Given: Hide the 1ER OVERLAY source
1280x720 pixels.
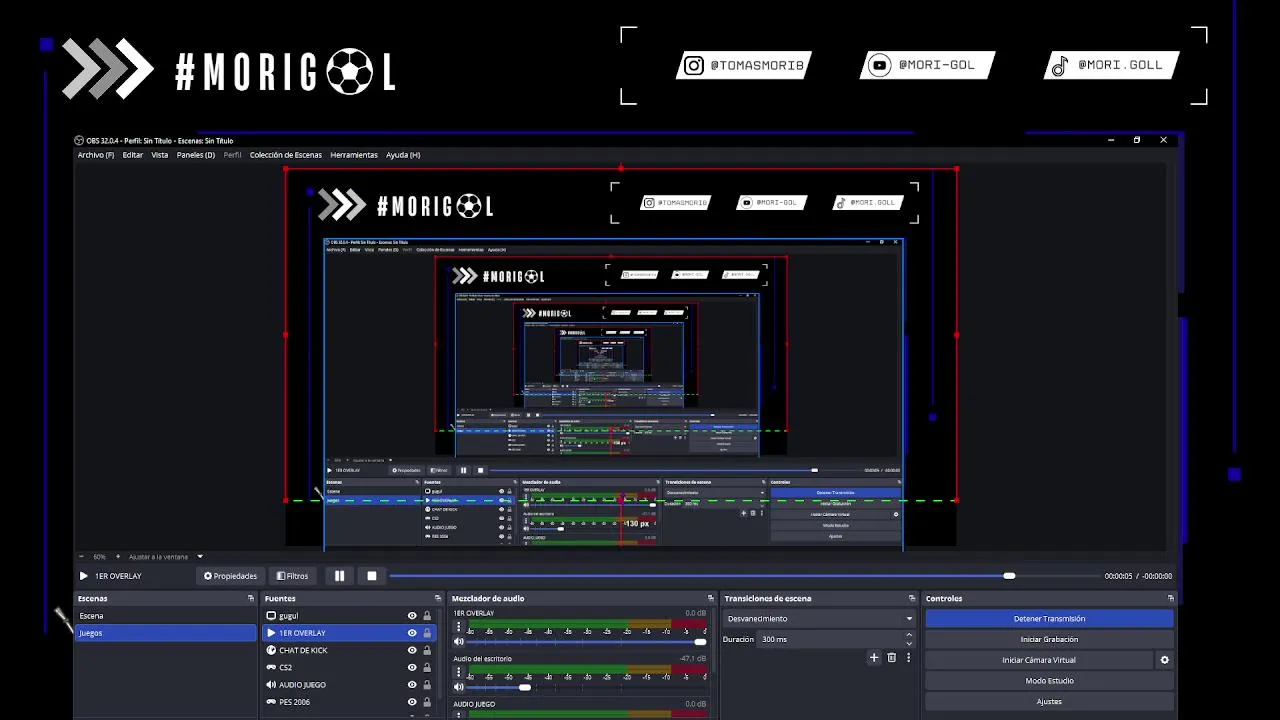Looking at the screenshot, I should click(x=412, y=633).
